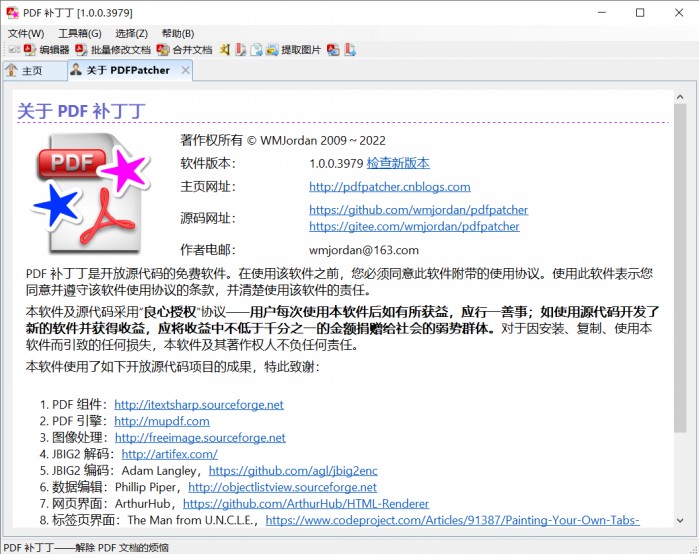Click the 检查新版本 check update link

click(x=398, y=163)
